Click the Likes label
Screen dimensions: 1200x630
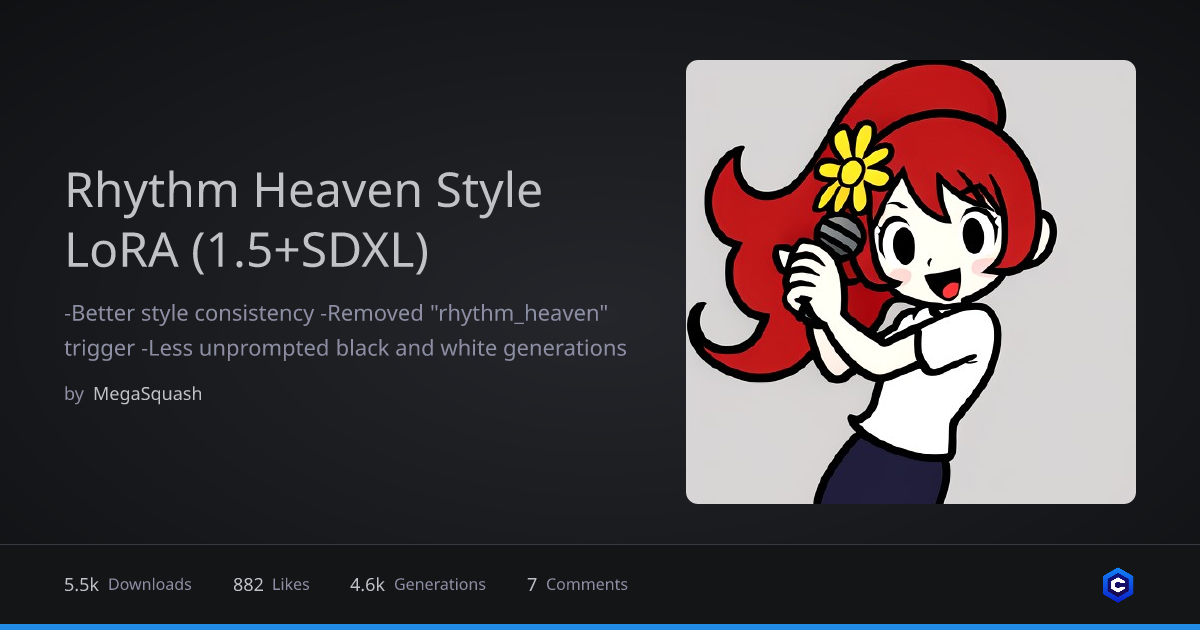point(291,585)
